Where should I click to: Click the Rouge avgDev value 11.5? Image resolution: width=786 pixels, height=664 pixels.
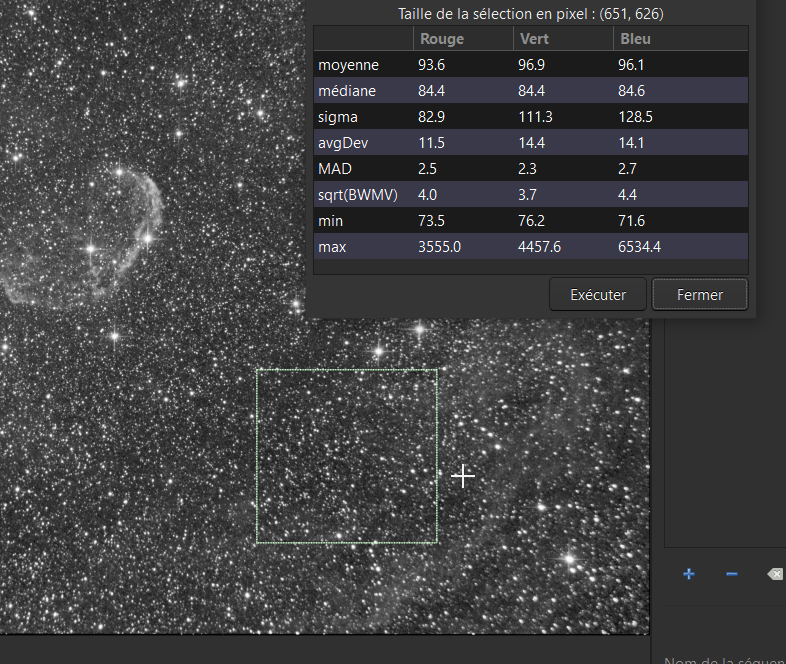point(431,143)
